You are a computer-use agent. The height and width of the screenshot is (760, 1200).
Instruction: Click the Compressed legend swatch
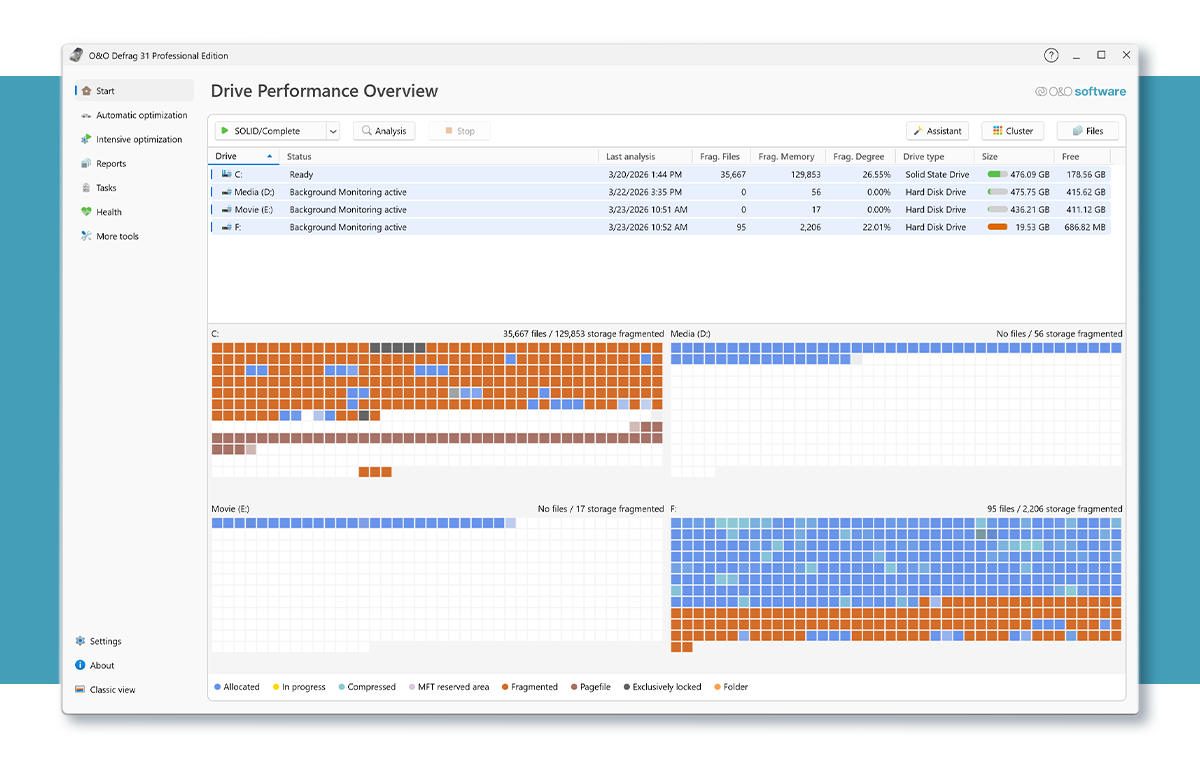[x=342, y=687]
